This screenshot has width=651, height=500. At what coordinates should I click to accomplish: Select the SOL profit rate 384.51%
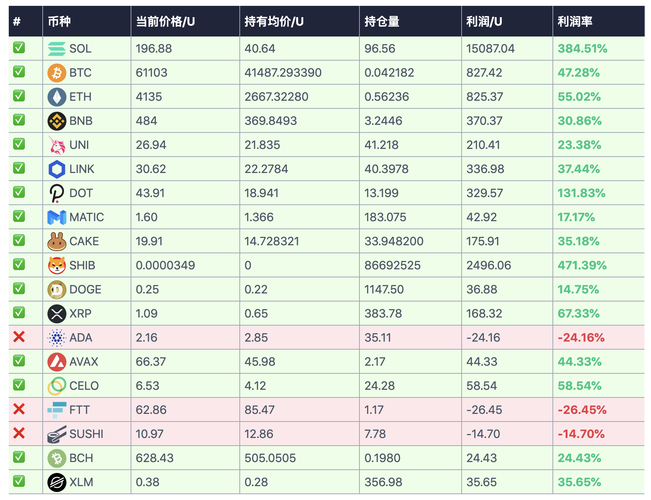582,49
